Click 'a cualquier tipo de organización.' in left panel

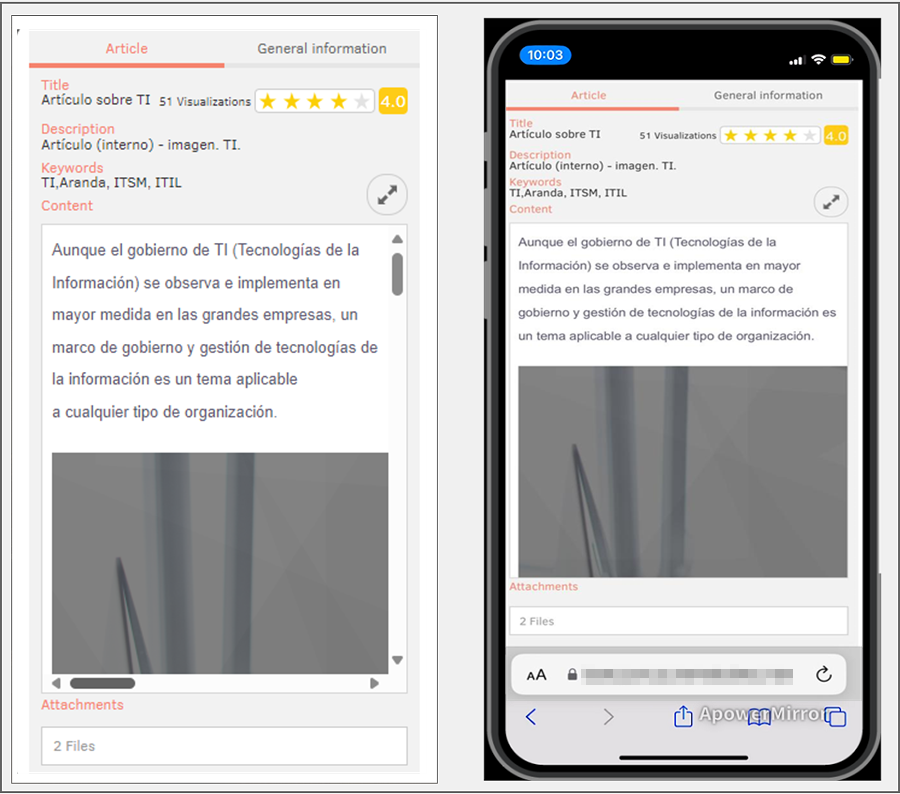(x=165, y=412)
